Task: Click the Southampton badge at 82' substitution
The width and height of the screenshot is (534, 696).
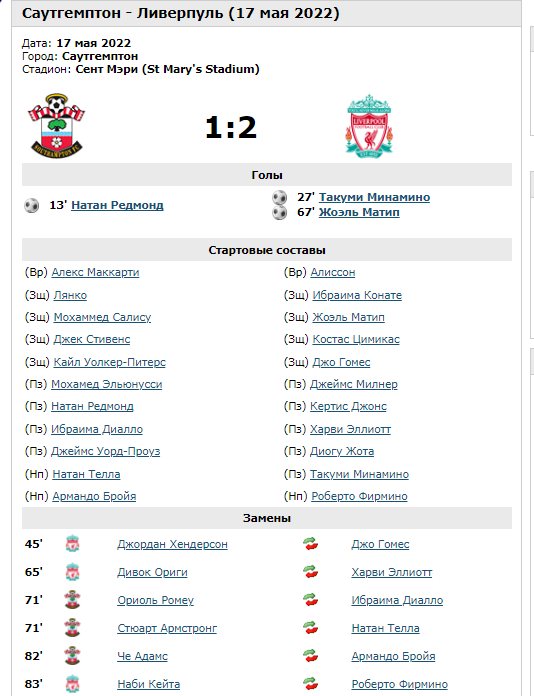Action: click(72, 656)
